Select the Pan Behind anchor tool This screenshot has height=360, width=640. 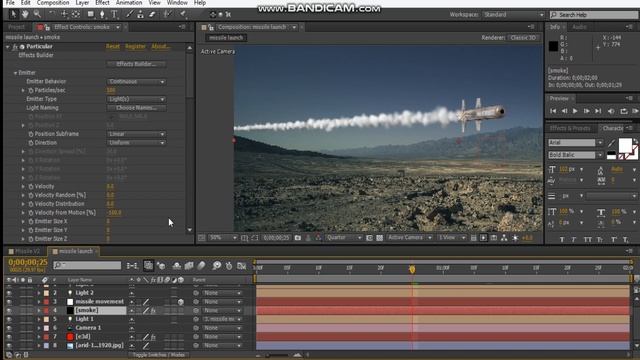(76, 15)
